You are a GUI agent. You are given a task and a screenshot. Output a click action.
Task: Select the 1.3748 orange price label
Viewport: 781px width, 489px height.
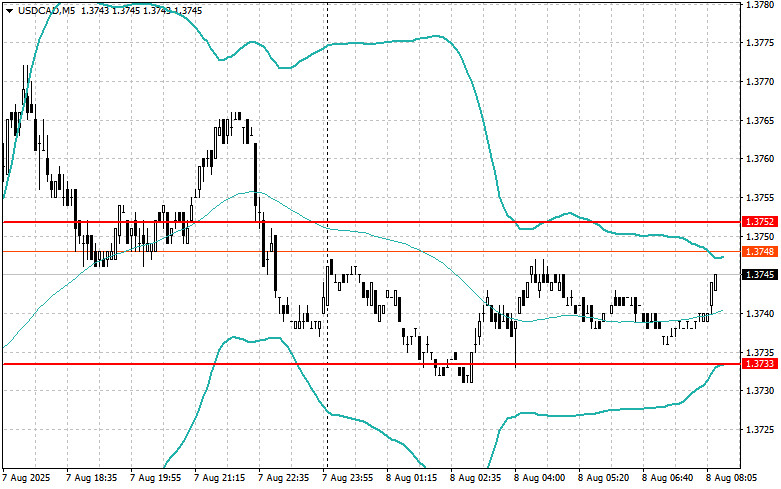click(760, 251)
